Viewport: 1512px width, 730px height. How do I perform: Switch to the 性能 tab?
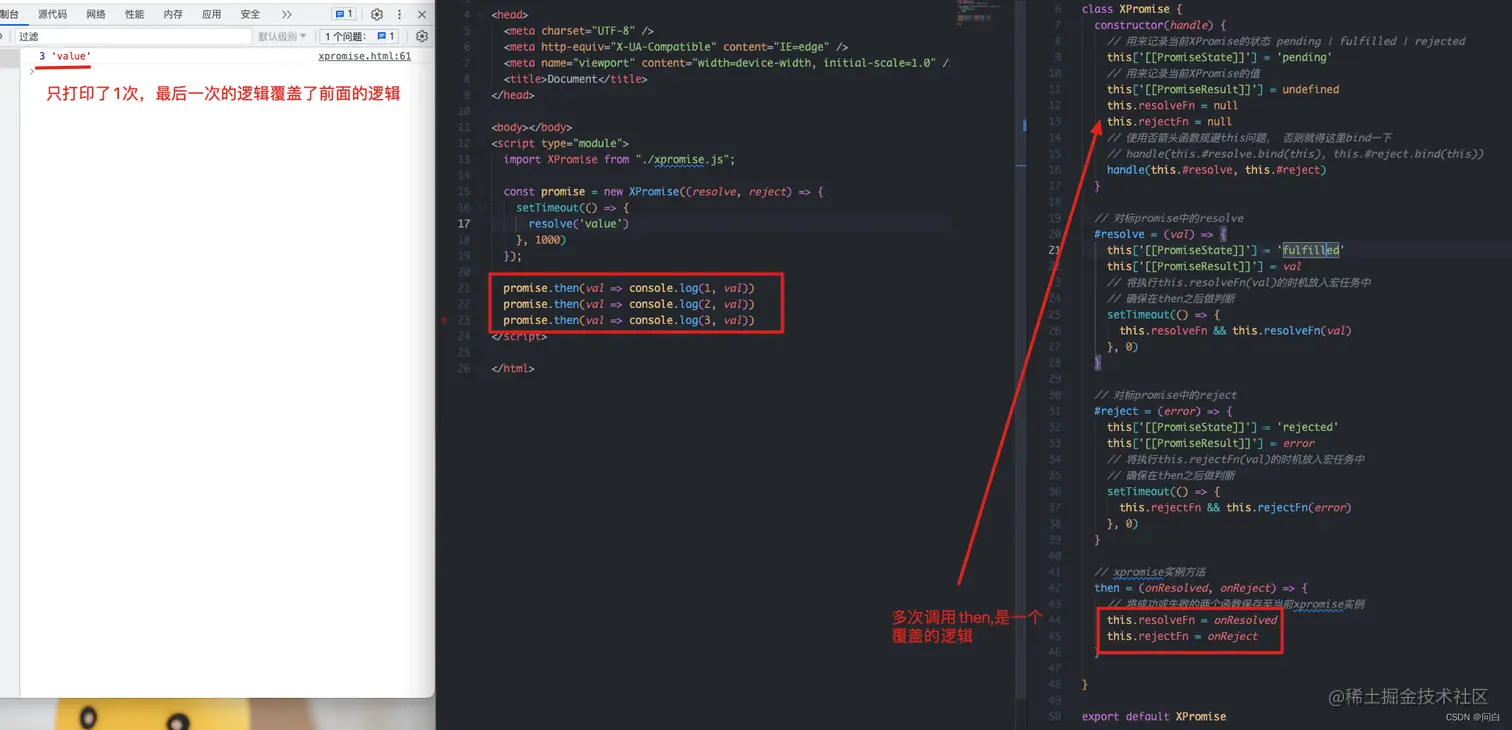[x=134, y=14]
